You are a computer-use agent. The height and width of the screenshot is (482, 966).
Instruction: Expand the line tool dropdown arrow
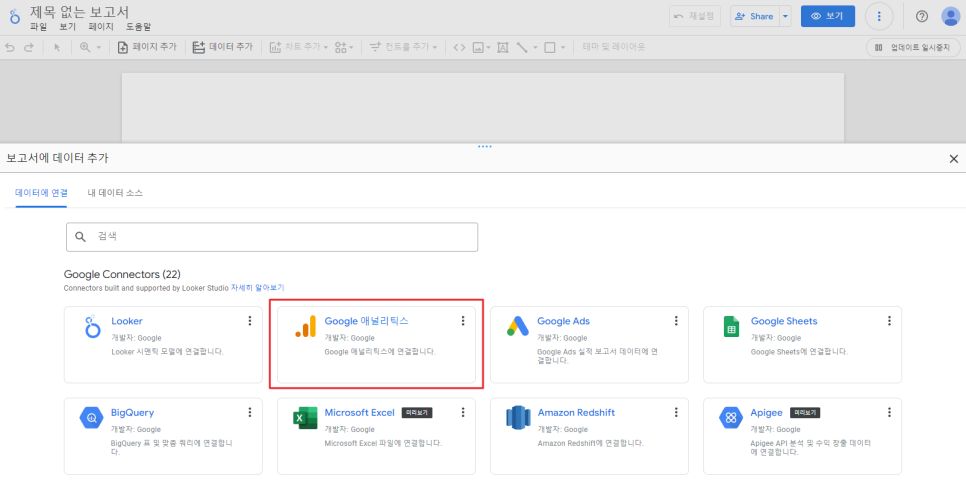(535, 47)
